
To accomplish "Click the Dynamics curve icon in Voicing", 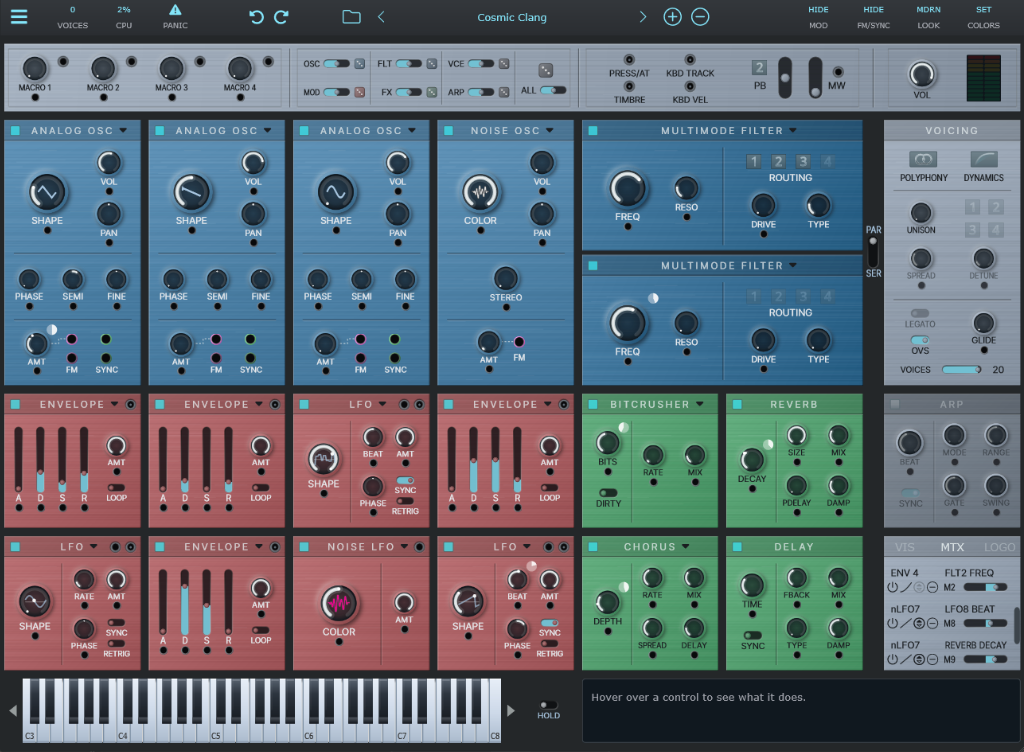I will [984, 159].
